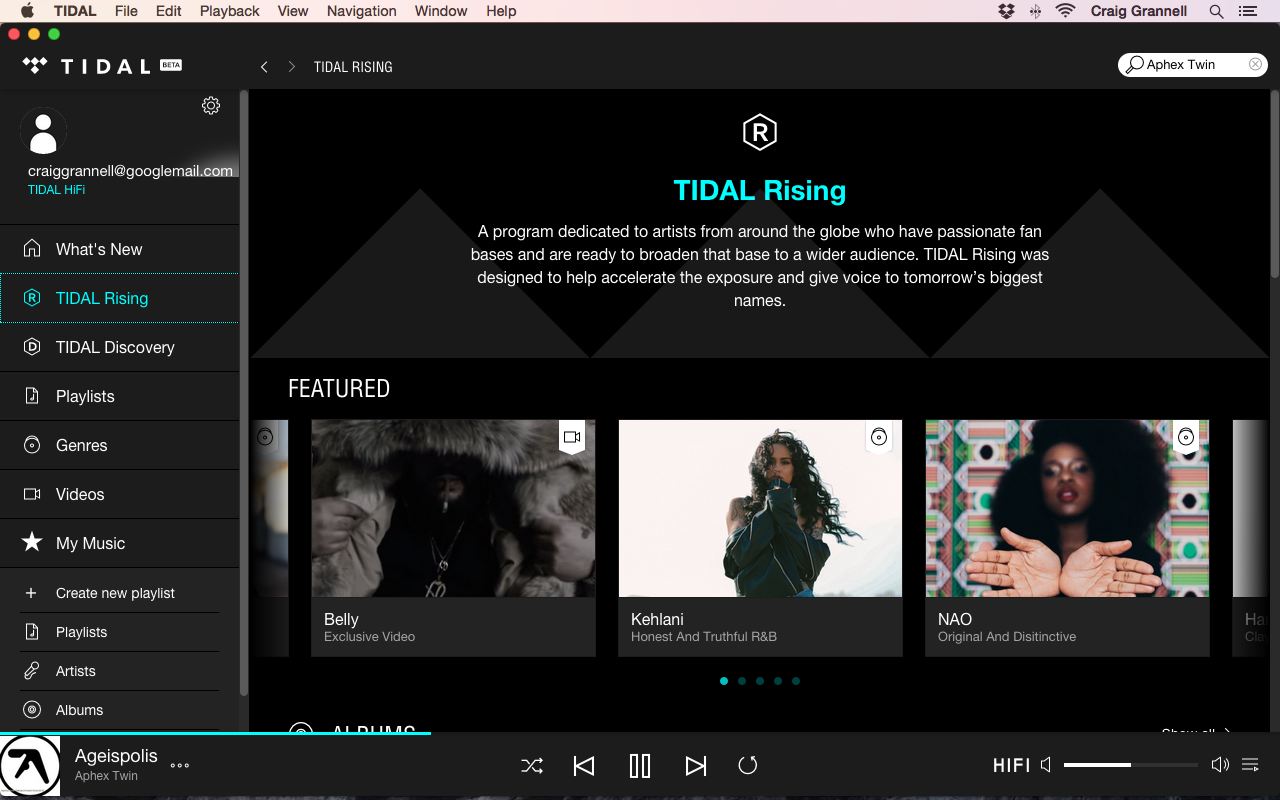The height and width of the screenshot is (800, 1280).
Task: Click Dropbox menu bar icon
Action: (1006, 11)
